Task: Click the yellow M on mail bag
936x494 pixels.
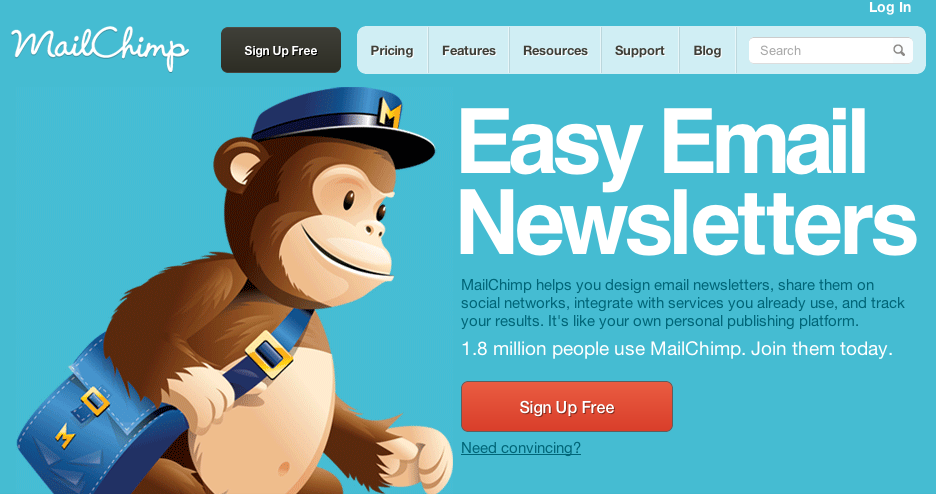Action: coord(65,436)
